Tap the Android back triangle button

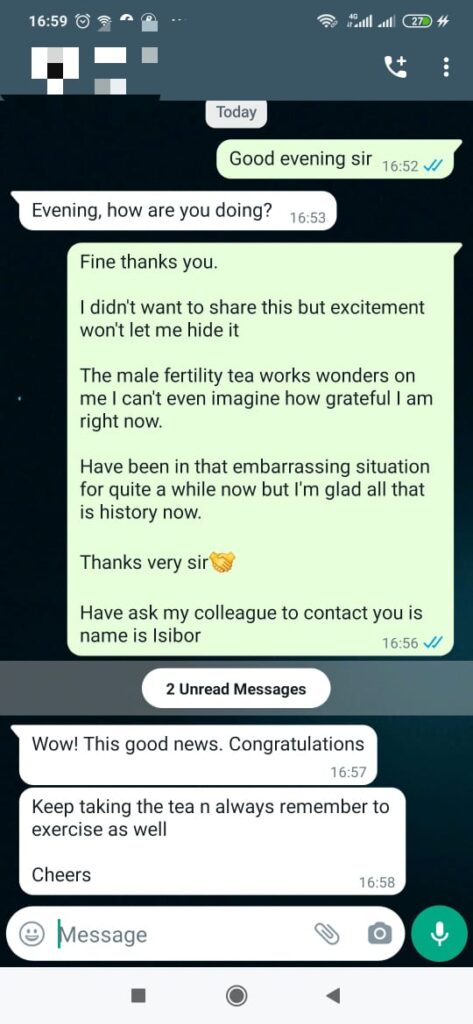point(333,995)
